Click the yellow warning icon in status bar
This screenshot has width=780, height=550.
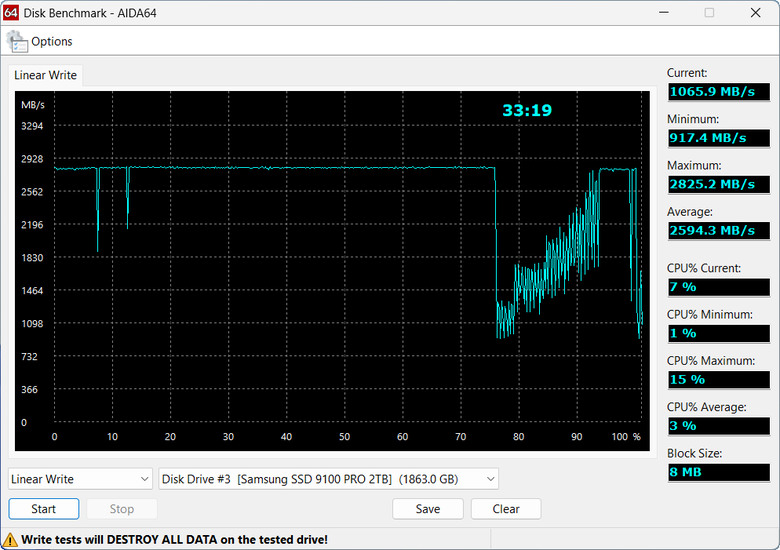(x=10, y=540)
